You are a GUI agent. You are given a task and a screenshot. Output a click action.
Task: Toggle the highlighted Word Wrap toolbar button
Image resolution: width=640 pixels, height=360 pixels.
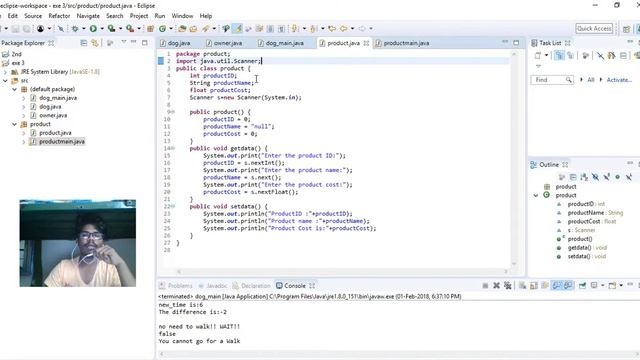click(237, 29)
